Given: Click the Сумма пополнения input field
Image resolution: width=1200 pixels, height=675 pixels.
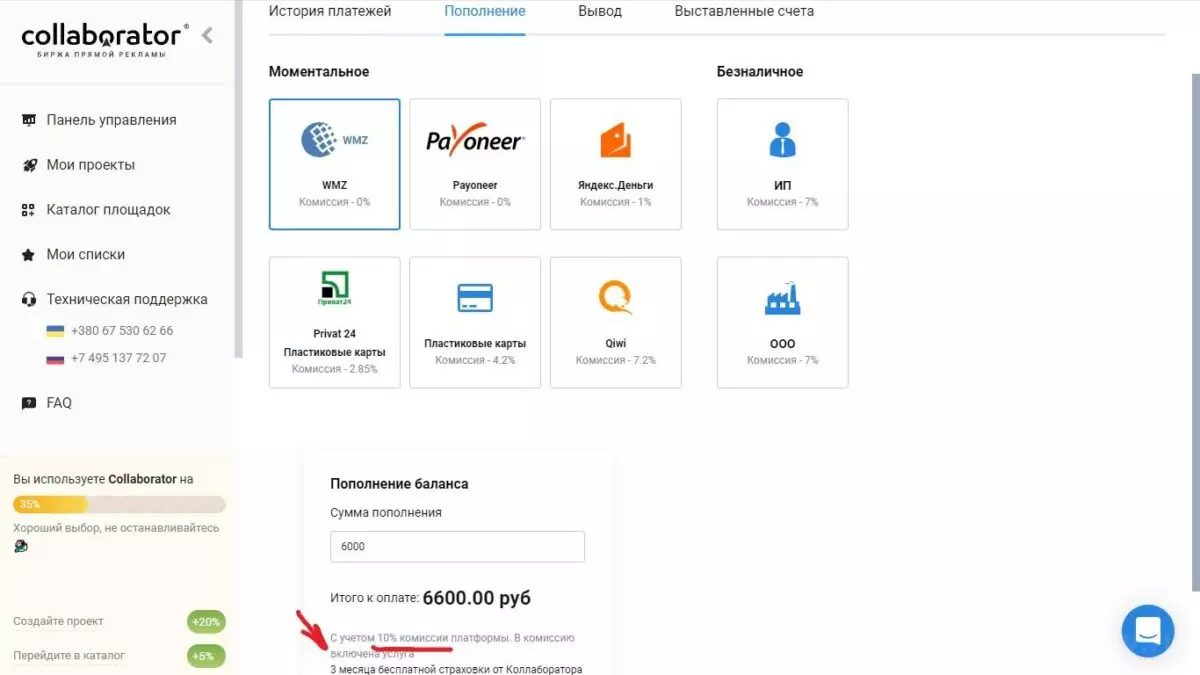Looking at the screenshot, I should [457, 547].
